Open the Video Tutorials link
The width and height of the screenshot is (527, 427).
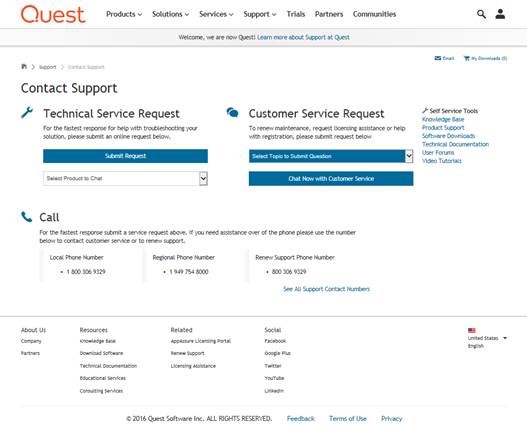(442, 161)
